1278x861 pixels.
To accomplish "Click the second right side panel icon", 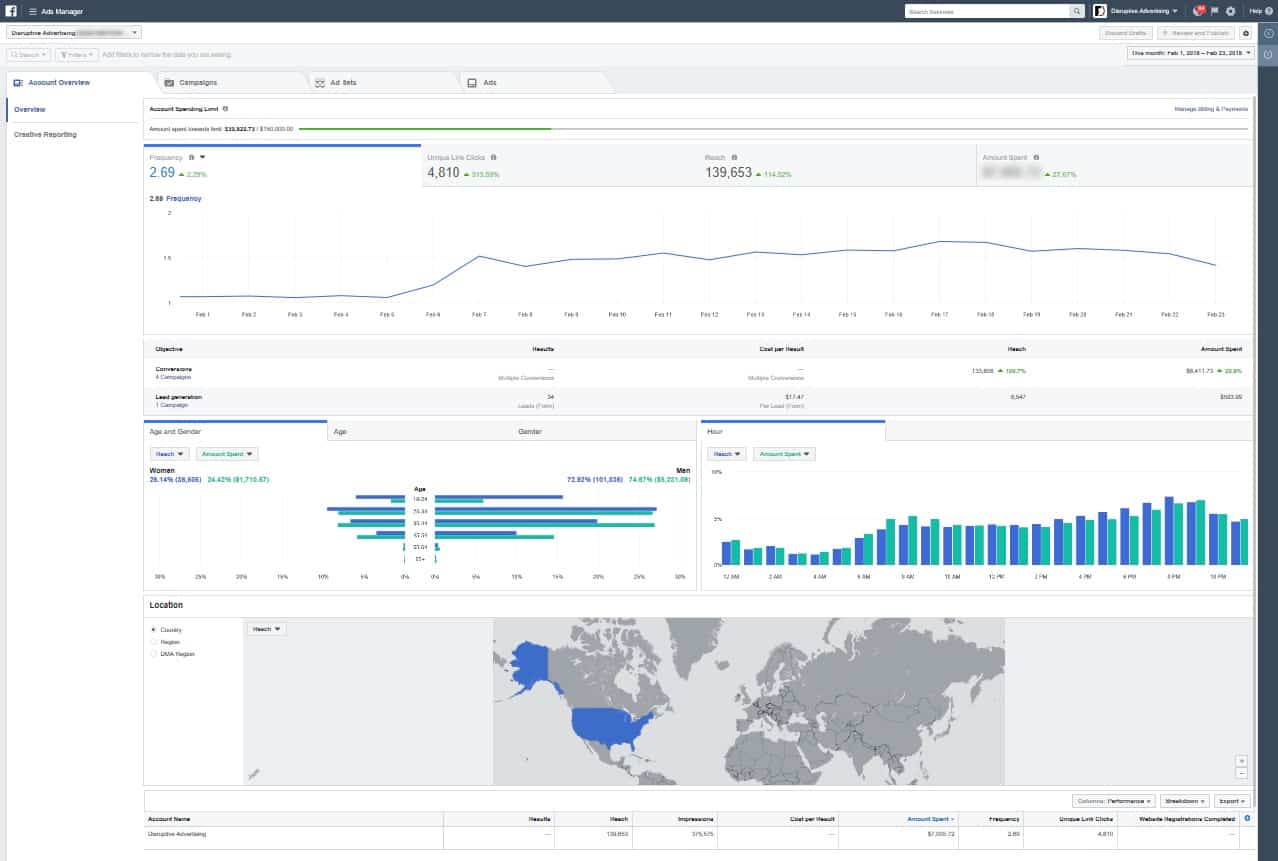I will pos(1268,54).
